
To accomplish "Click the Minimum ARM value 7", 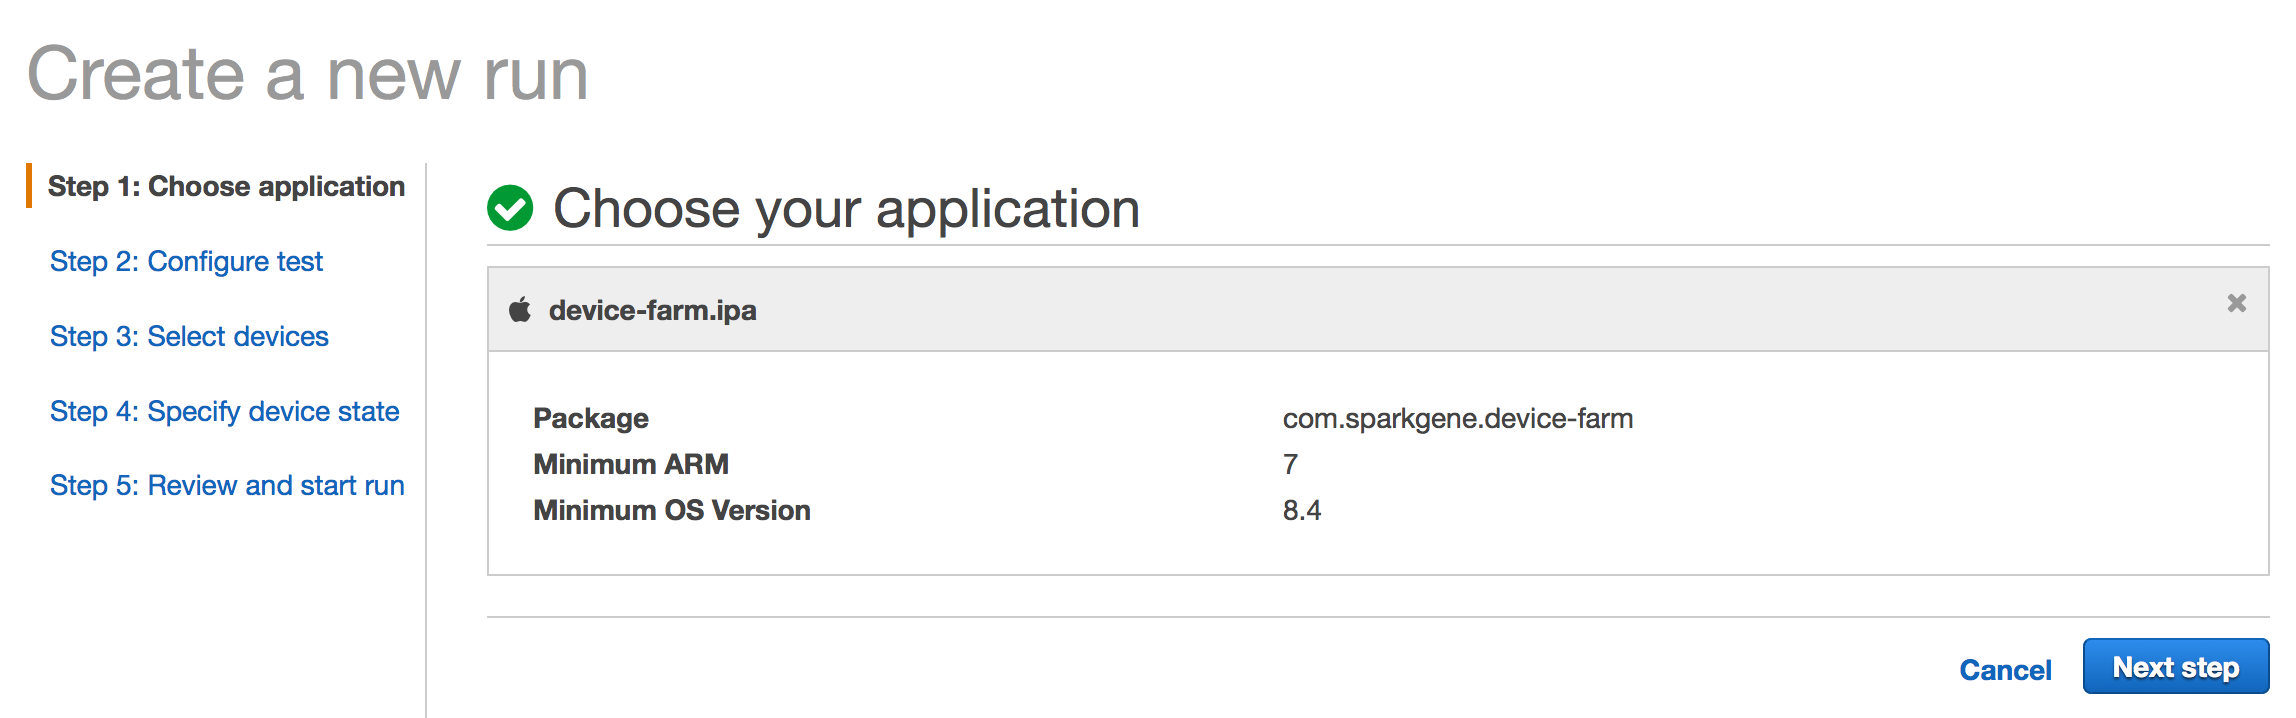I will (1290, 465).
